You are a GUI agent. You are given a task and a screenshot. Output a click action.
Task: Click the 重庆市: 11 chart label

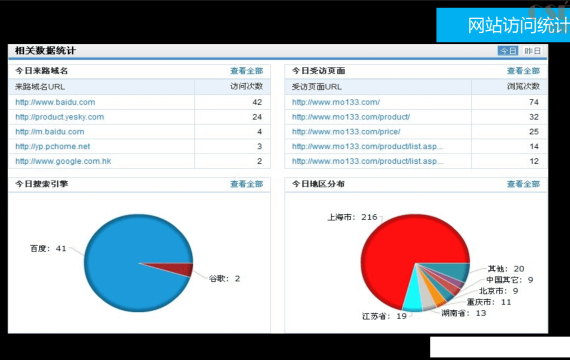tap(489, 302)
